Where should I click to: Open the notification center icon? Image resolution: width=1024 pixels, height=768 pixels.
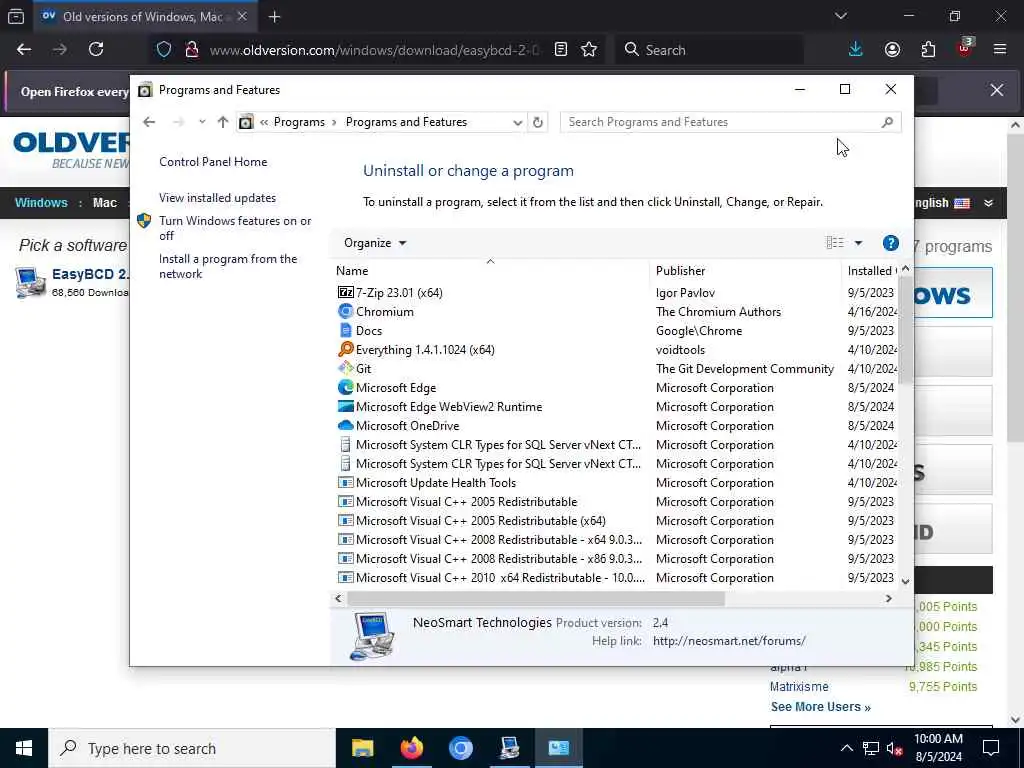991,748
